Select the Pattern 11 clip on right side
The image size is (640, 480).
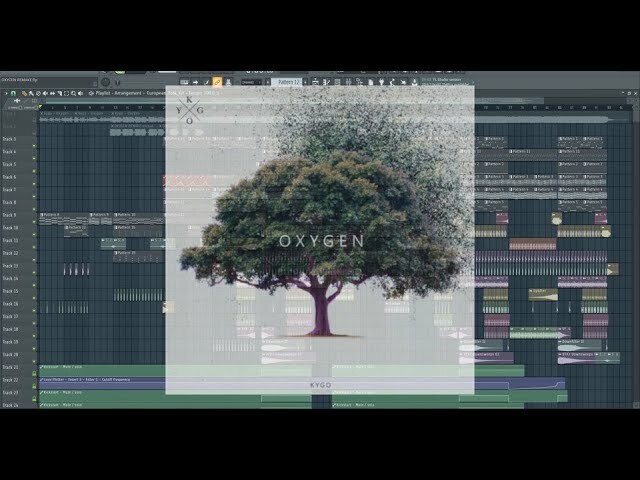(x=533, y=155)
